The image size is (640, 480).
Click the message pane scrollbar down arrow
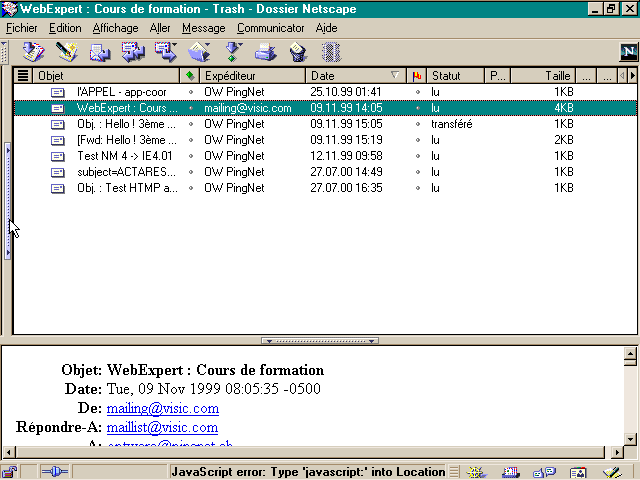[x=630, y=439]
